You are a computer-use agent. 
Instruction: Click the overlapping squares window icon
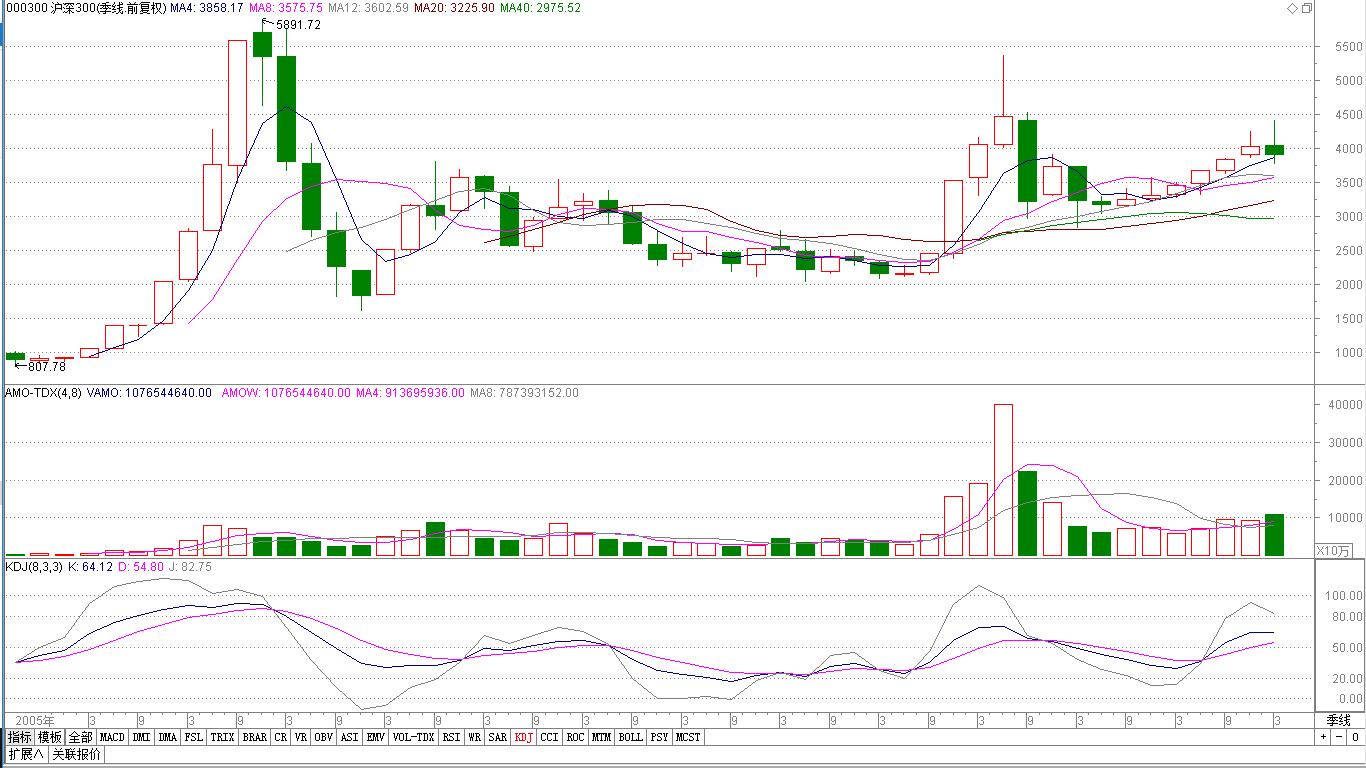click(x=1307, y=8)
